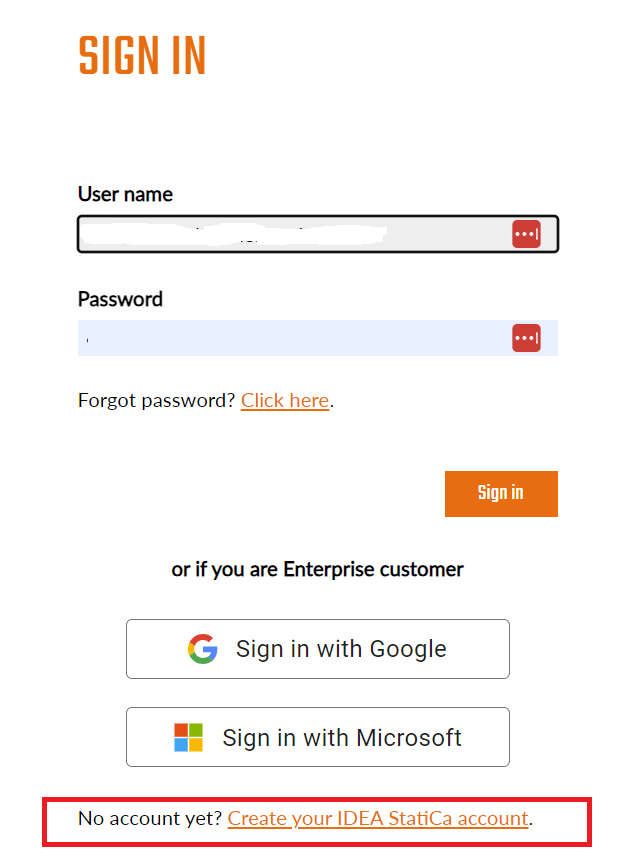Open the forgot password 'Click here' link
This screenshot has width=621, height=851.
click(x=285, y=401)
